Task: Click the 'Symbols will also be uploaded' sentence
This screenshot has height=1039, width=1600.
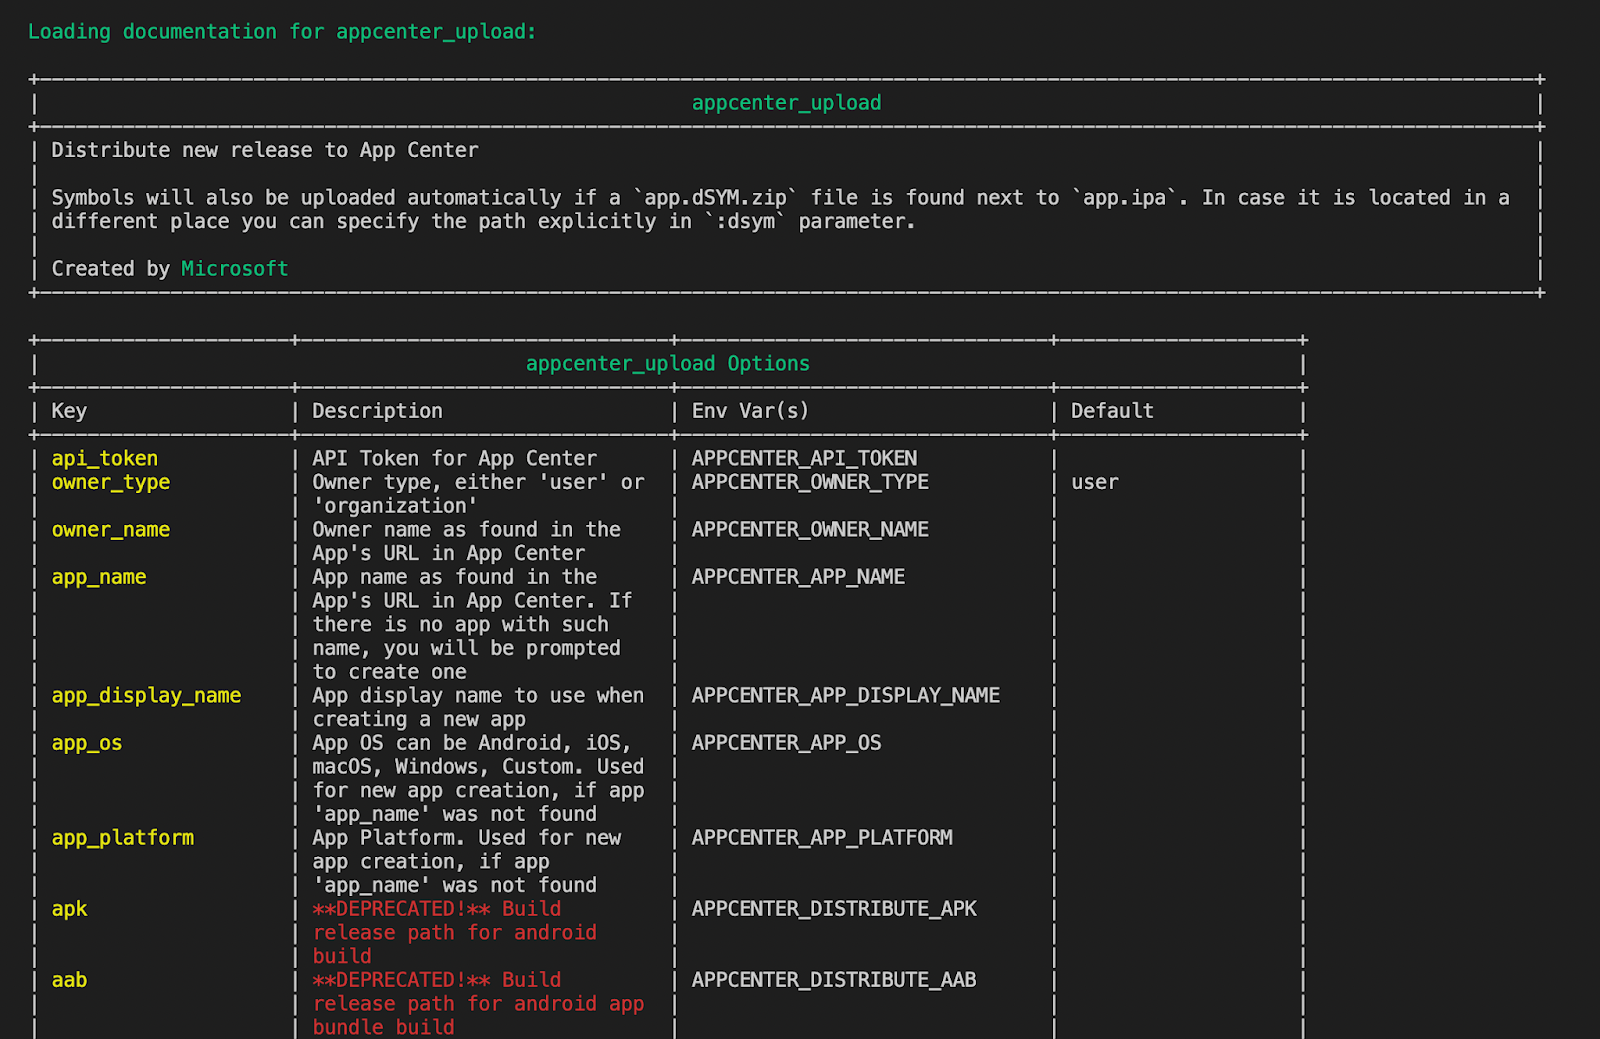Action: tap(780, 198)
